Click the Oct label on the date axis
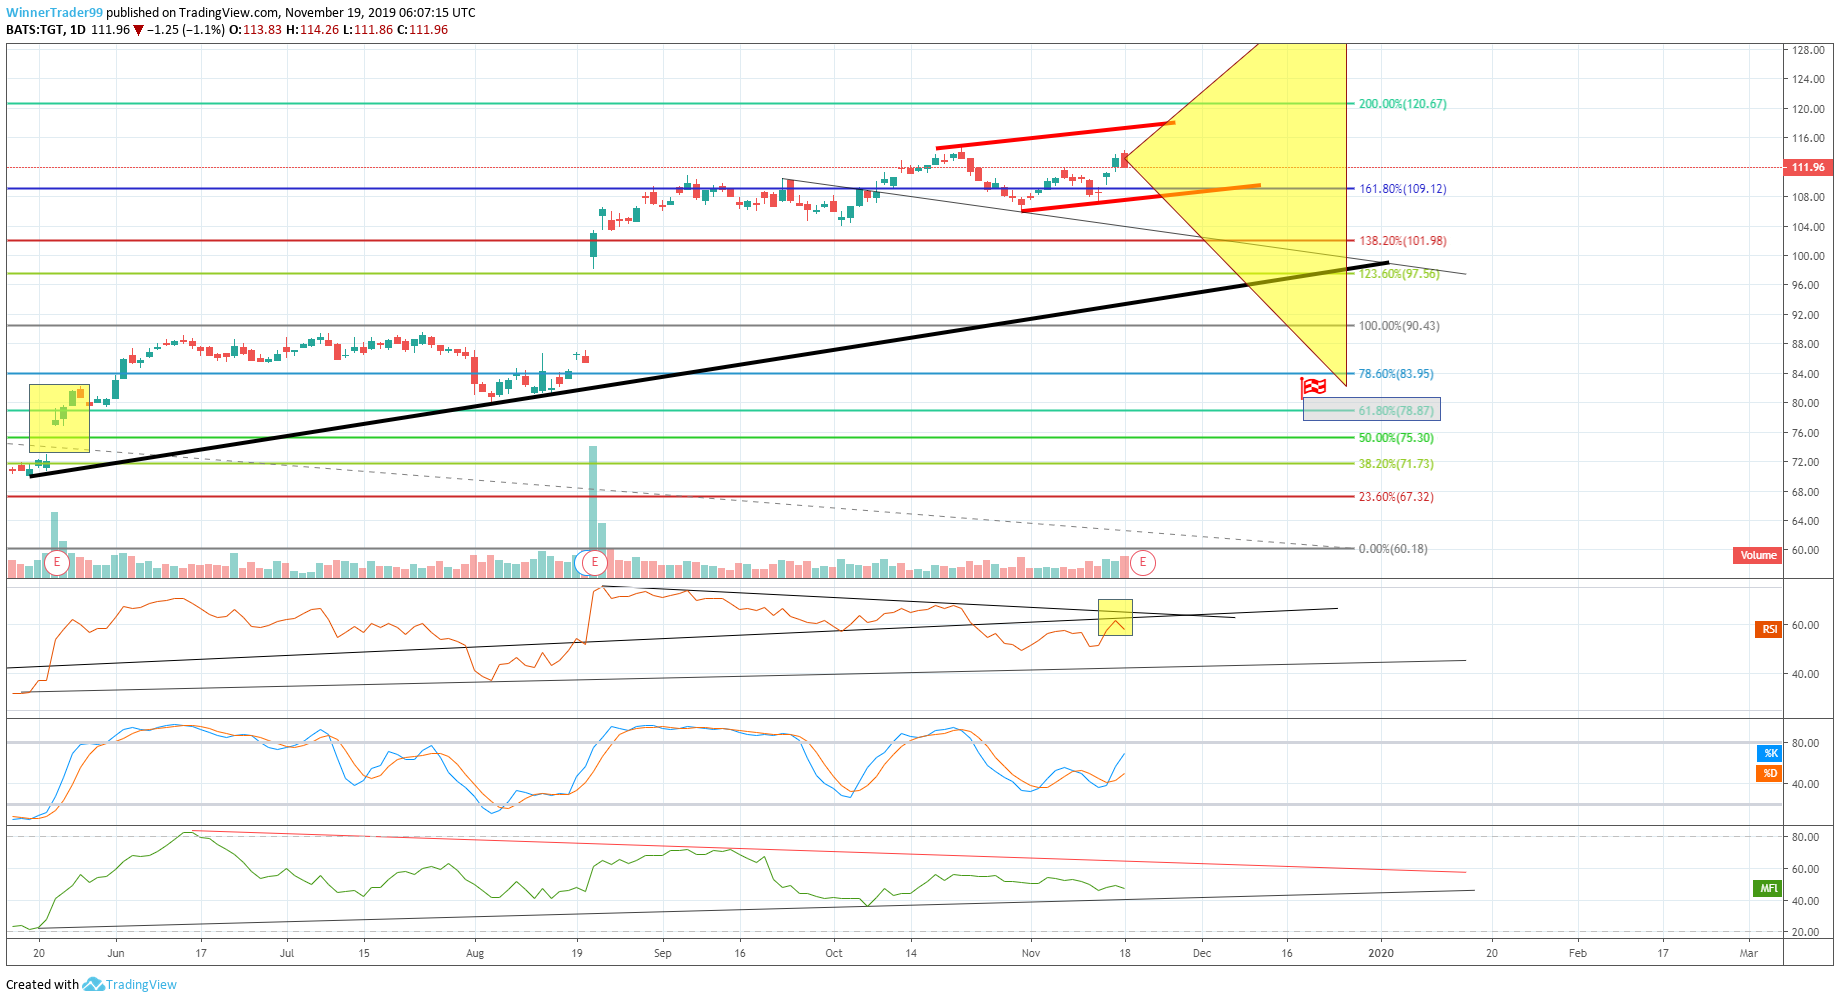The image size is (1840, 1002). (x=834, y=953)
